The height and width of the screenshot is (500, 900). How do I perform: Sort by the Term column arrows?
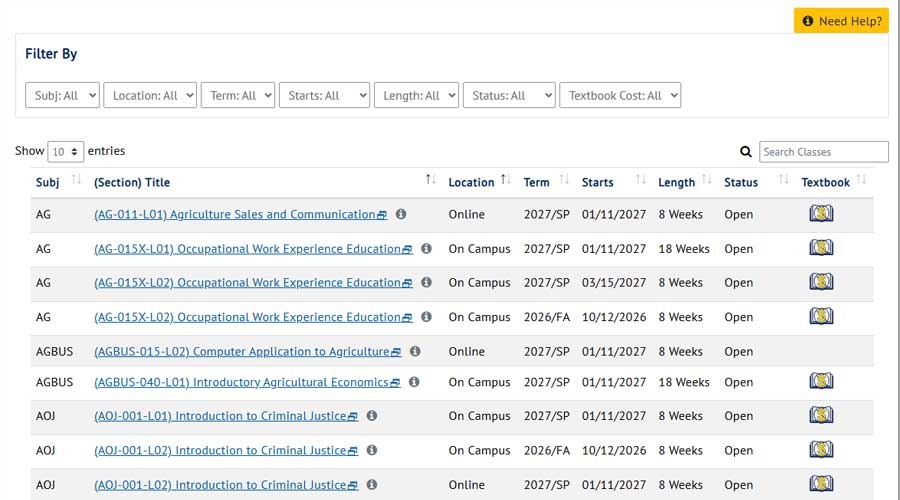(x=564, y=180)
